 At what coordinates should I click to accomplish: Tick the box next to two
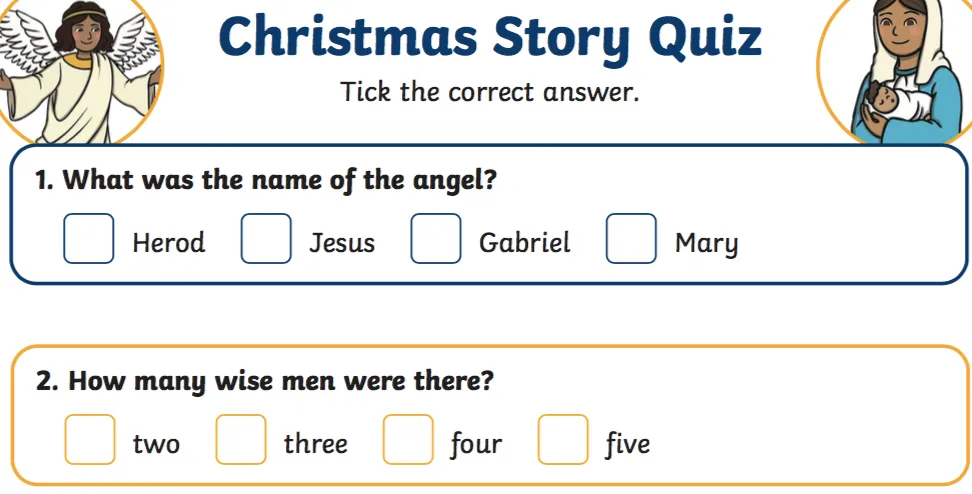[90, 440]
